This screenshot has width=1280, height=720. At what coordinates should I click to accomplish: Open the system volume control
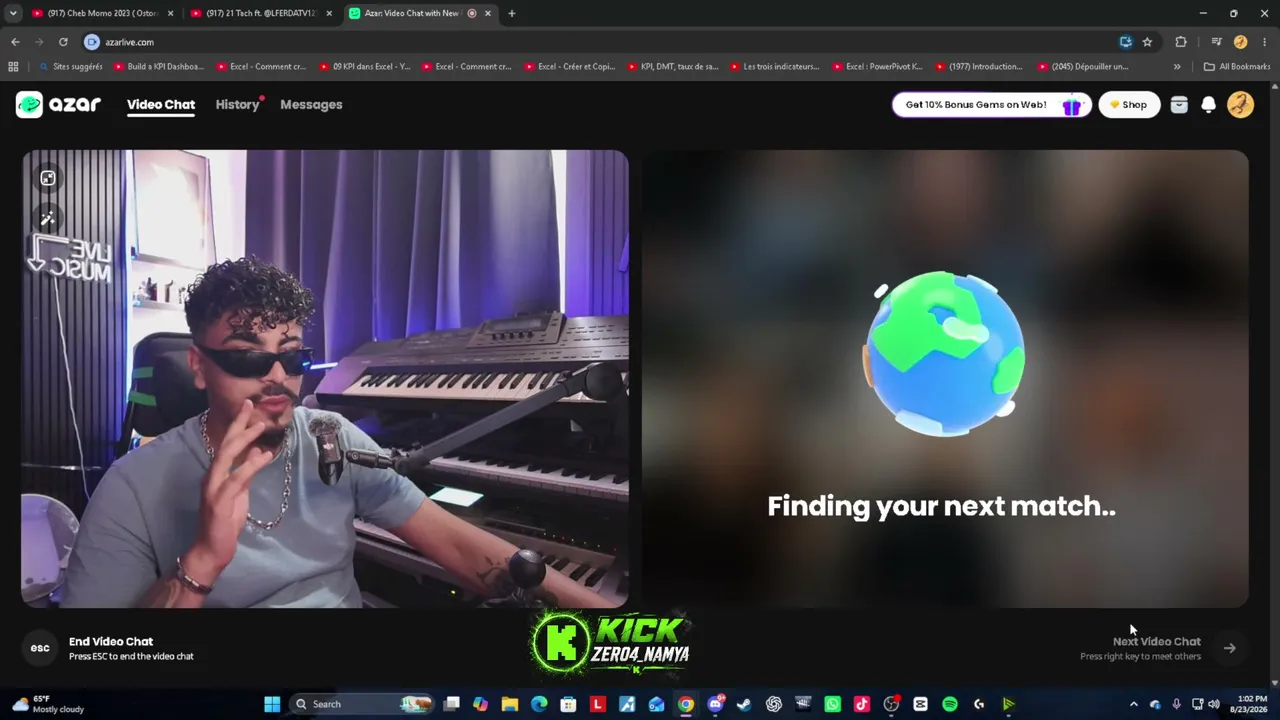1214,704
